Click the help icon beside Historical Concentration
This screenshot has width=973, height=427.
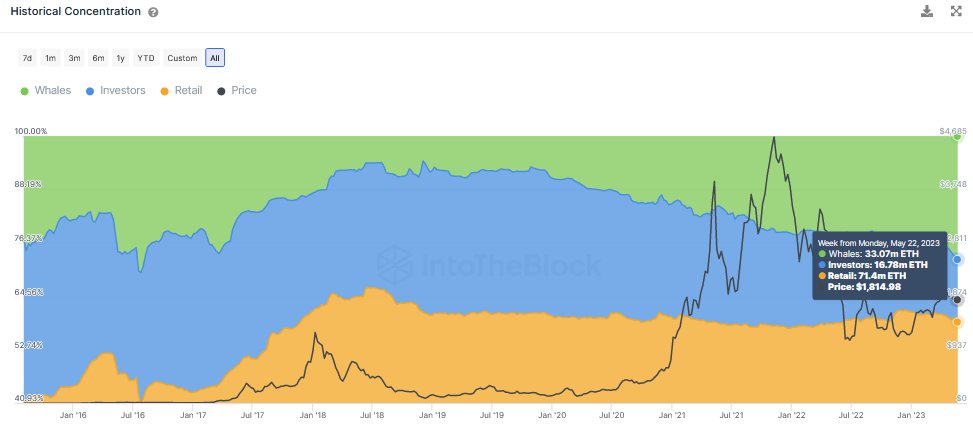[x=153, y=12]
